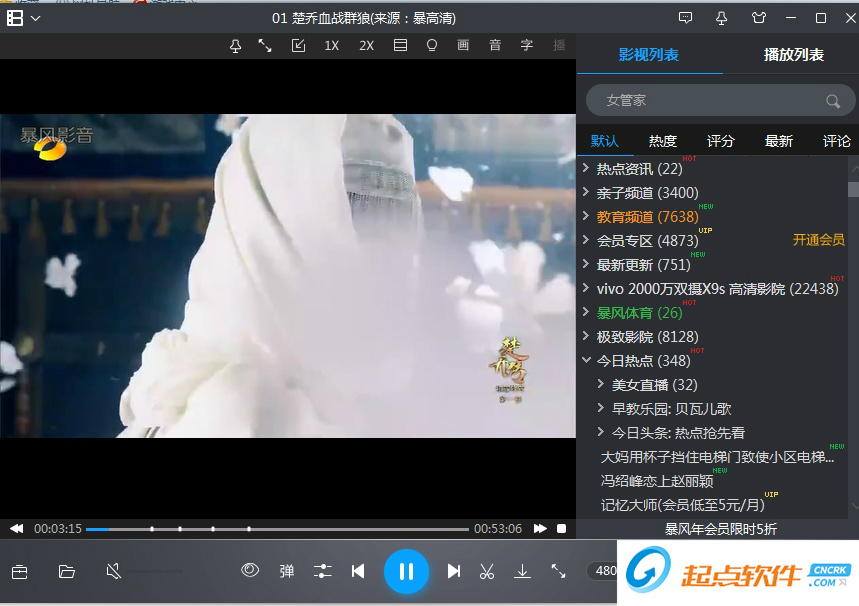This screenshot has height=606, width=859.
Task: Sort list by 热度
Action: coord(663,141)
